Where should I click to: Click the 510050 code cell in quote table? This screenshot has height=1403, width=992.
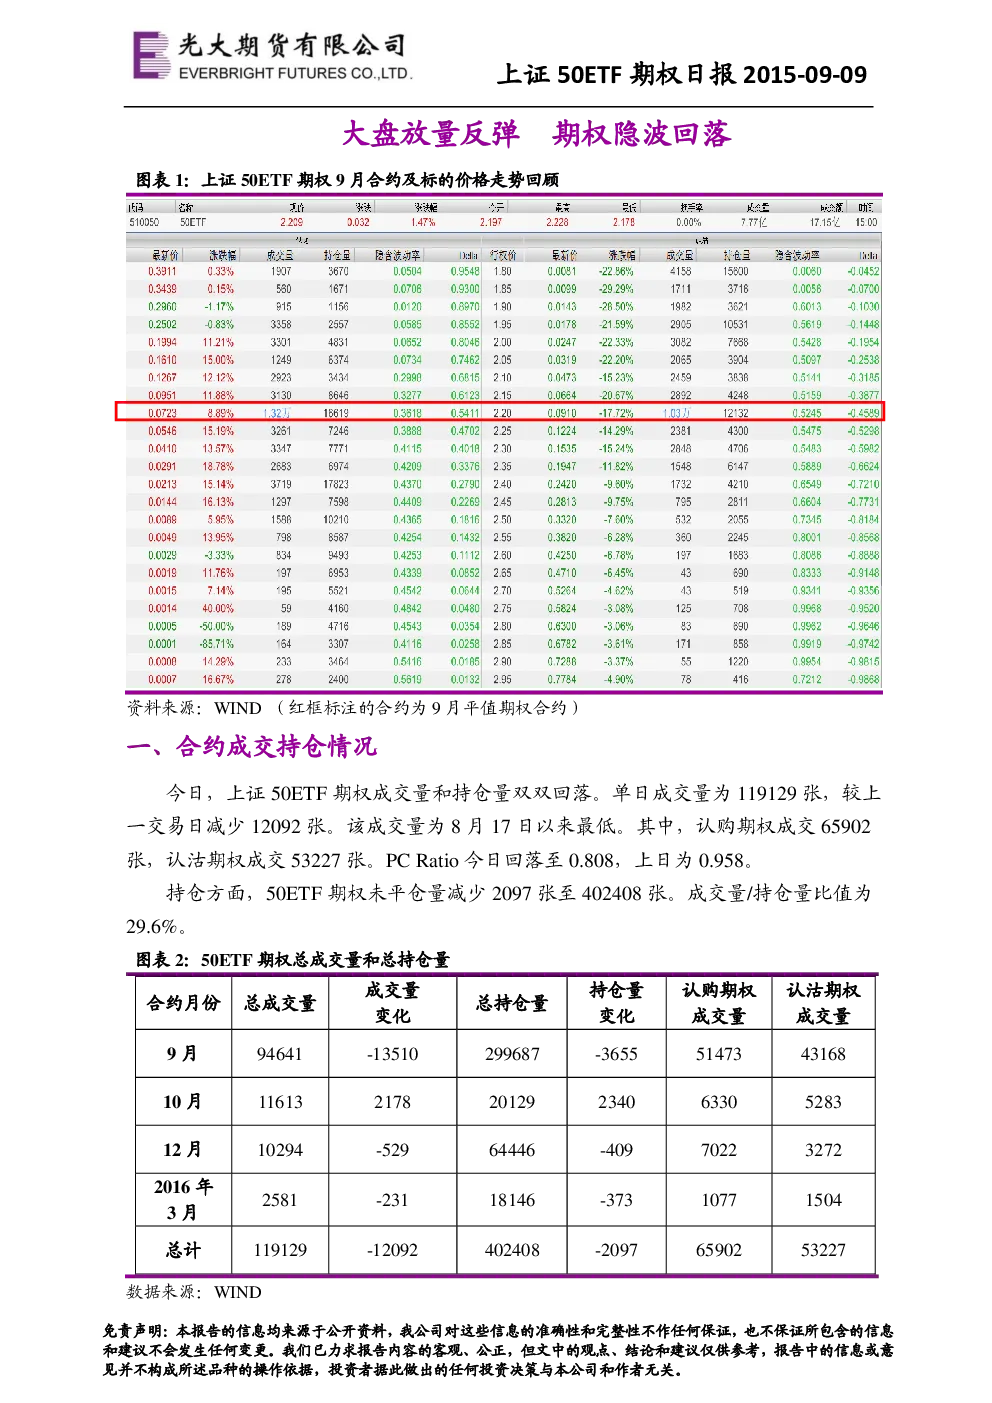click(x=144, y=222)
